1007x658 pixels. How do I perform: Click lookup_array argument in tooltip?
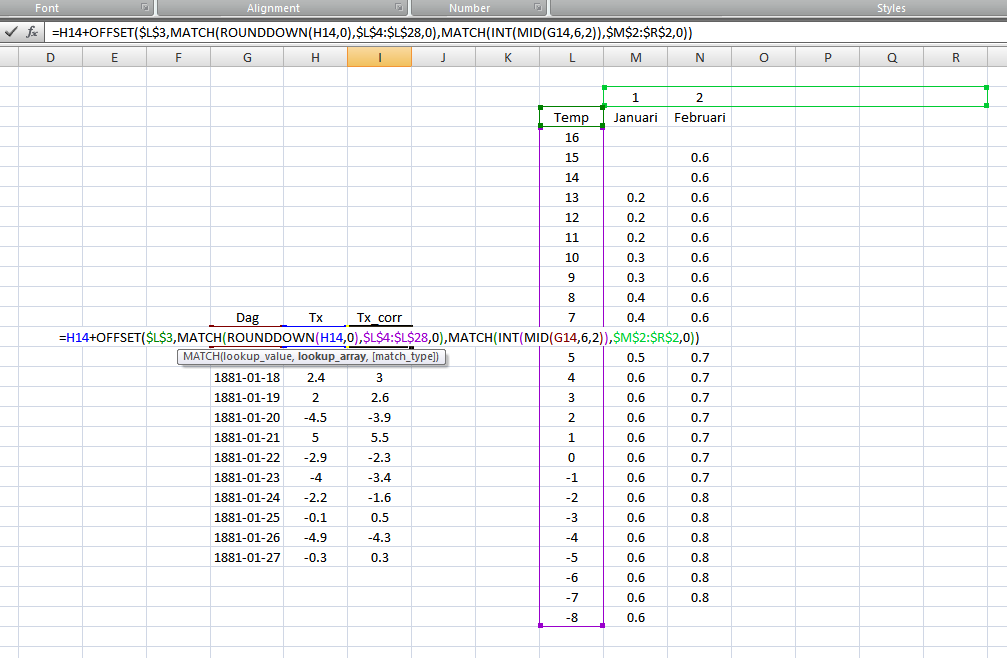[333, 357]
